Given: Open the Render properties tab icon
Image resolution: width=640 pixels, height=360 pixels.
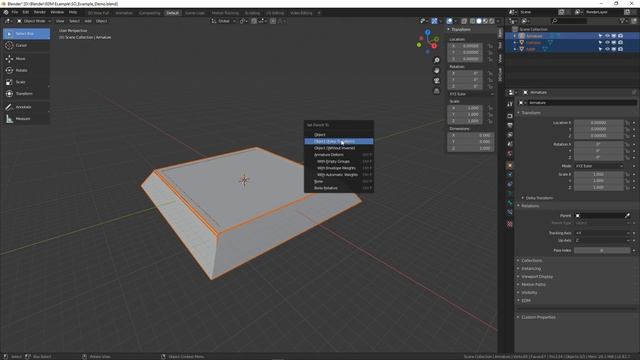Looking at the screenshot, I should pyautogui.click(x=510, y=116).
